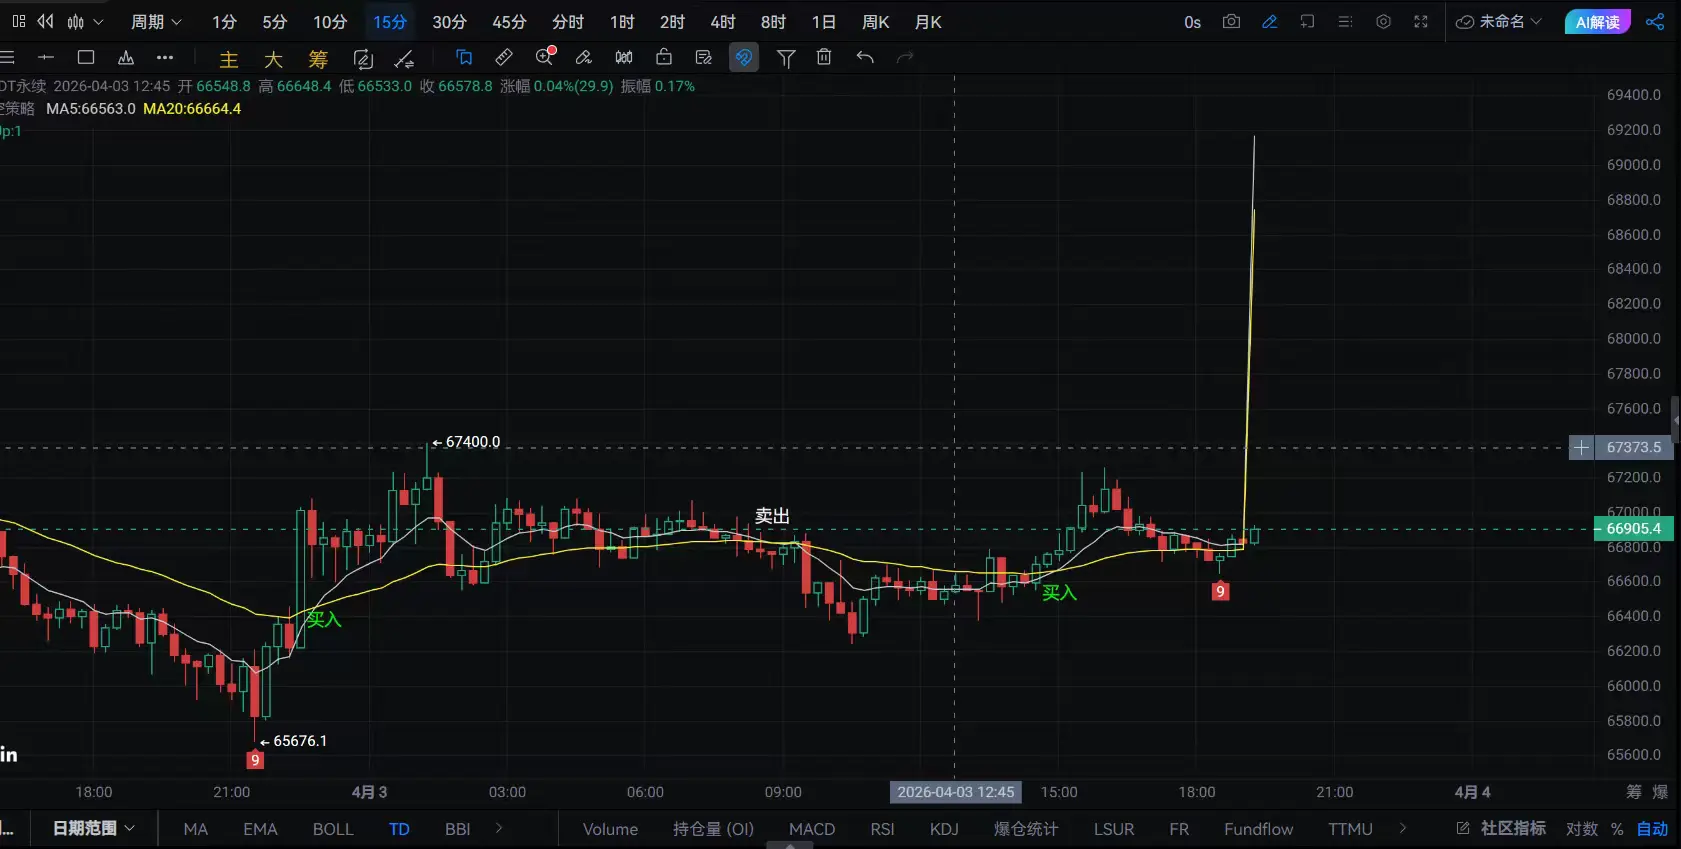Expand the 日期范围 date range dropdown

pos(93,828)
